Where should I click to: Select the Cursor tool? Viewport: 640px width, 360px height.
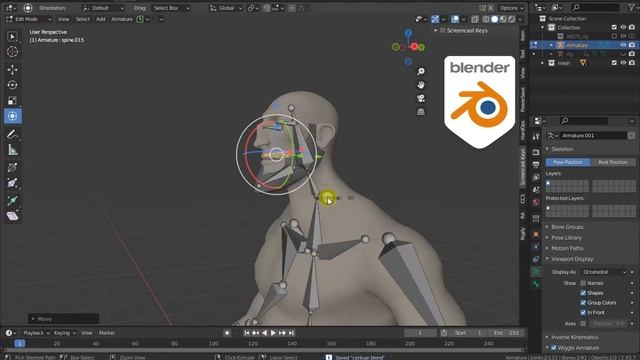12,52
